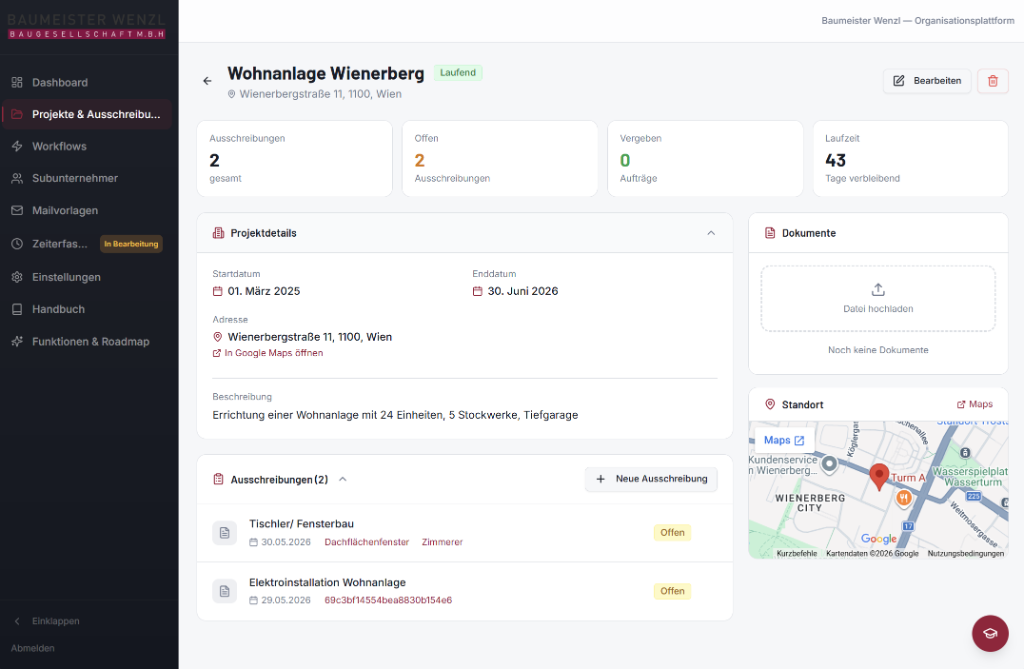1024x669 pixels.
Task: Click the Offen Ausschreibungen stat card
Action: pos(500,159)
